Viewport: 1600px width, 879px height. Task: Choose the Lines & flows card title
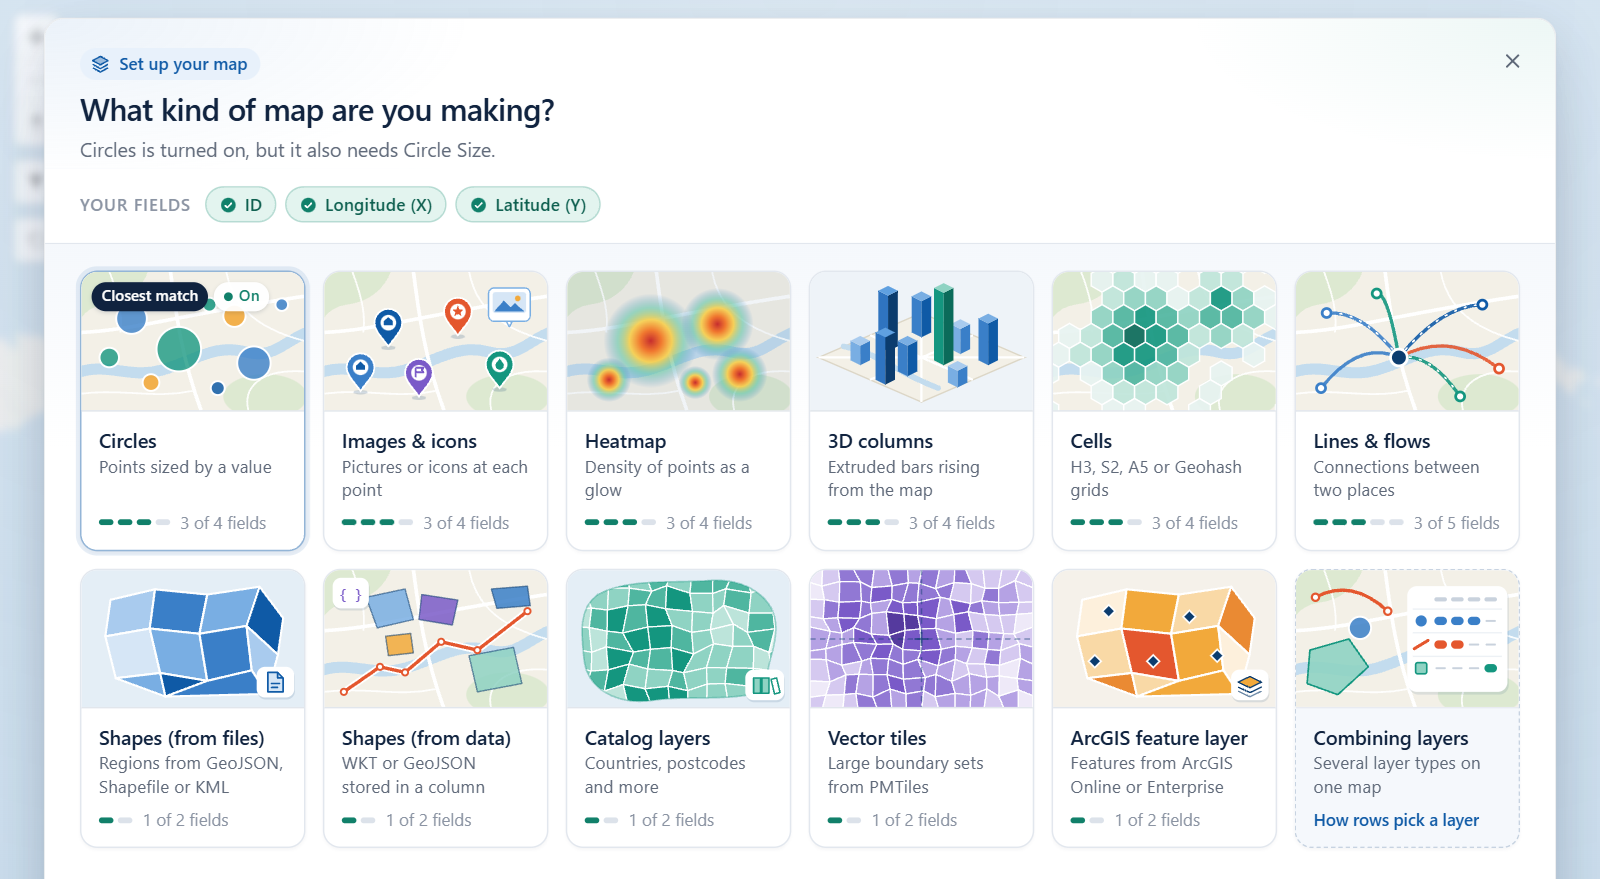[x=1372, y=441]
